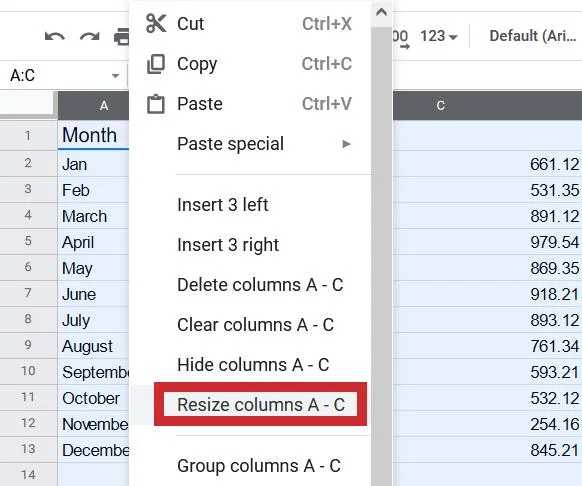
Task: Select Clear columns A - C
Action: click(250, 325)
